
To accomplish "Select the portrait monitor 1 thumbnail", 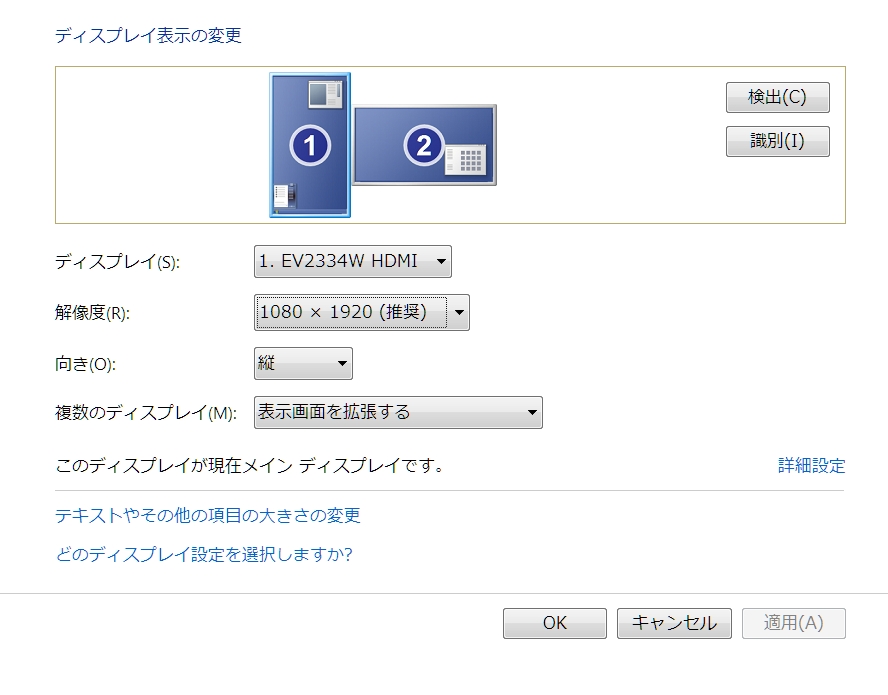I will point(310,145).
